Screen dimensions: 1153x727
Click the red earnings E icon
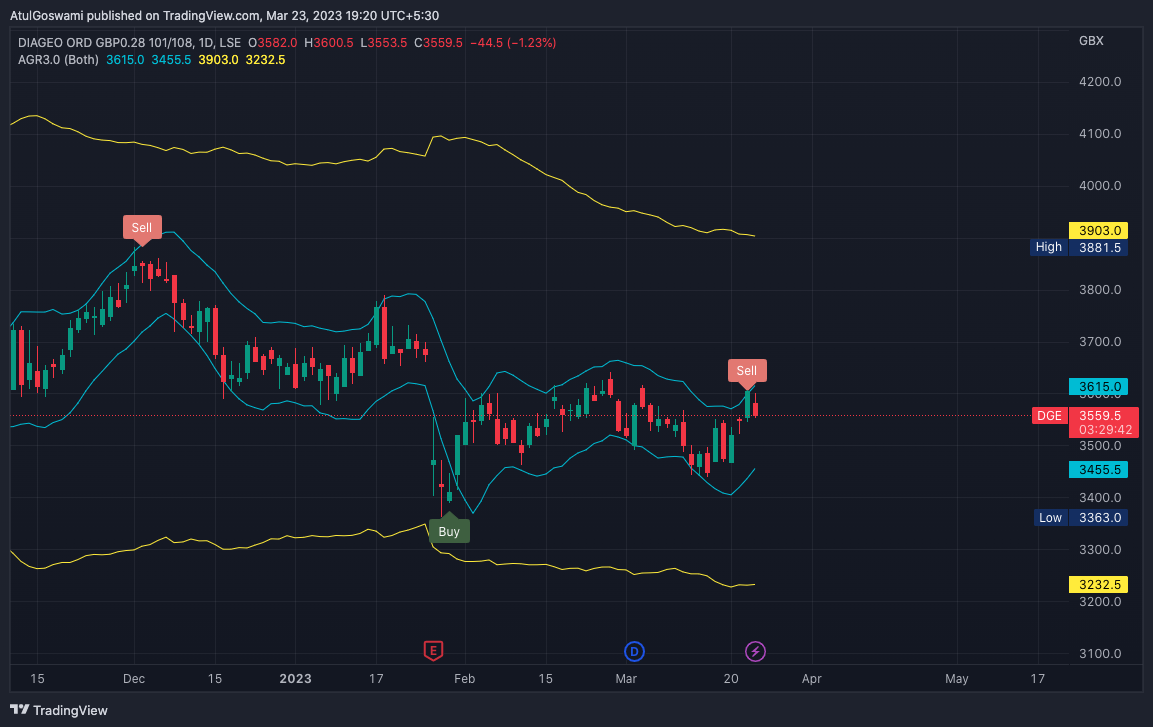point(433,651)
